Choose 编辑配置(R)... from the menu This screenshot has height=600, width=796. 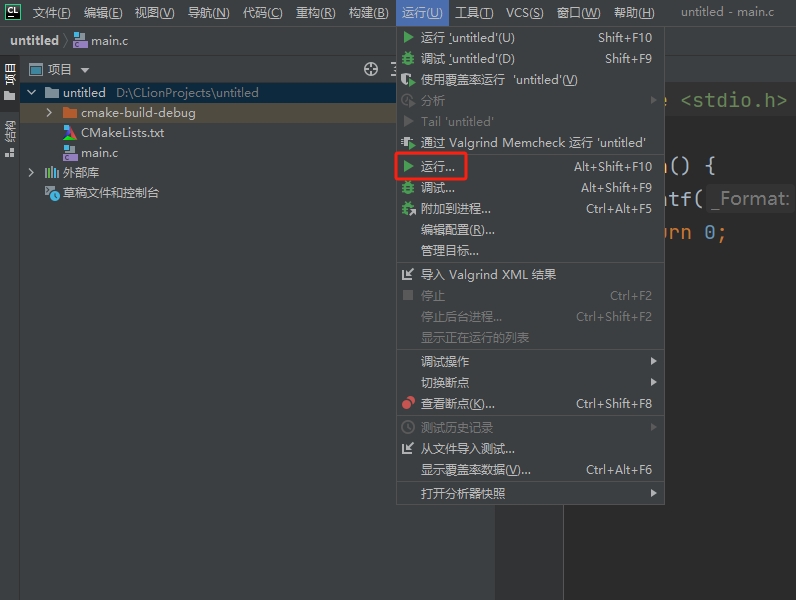tap(457, 230)
